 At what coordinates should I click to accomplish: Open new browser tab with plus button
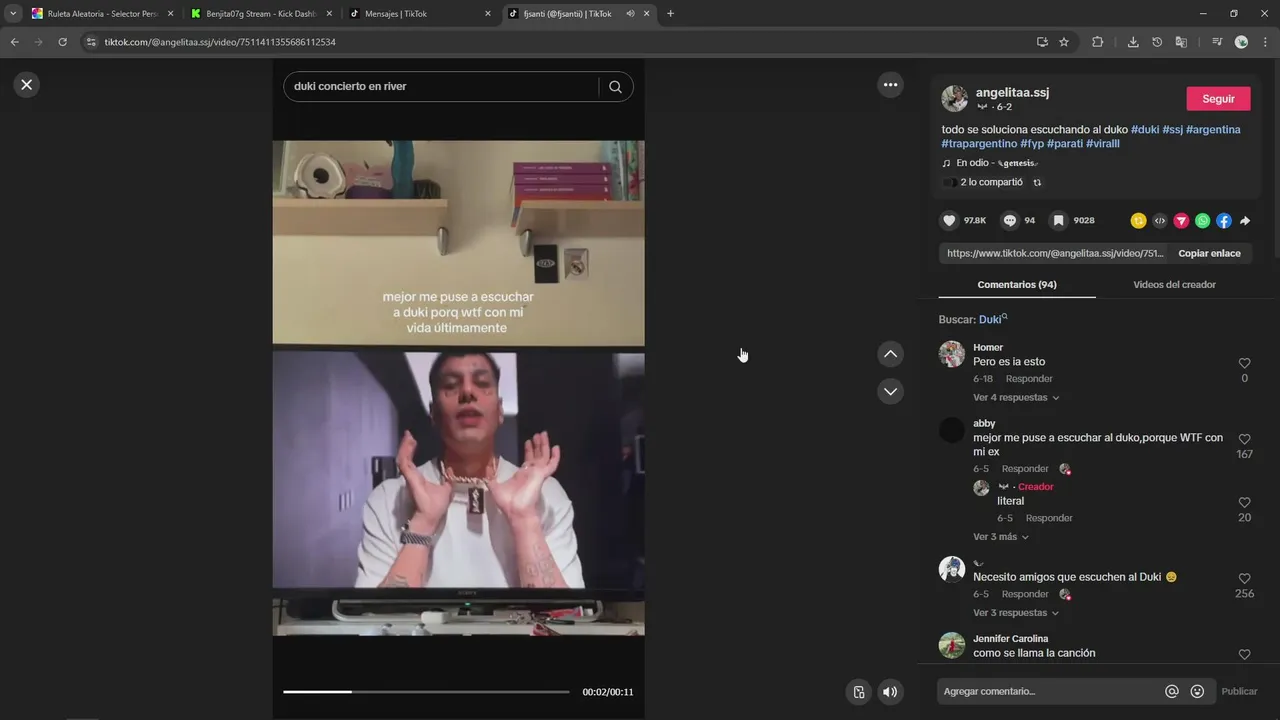coord(670,14)
